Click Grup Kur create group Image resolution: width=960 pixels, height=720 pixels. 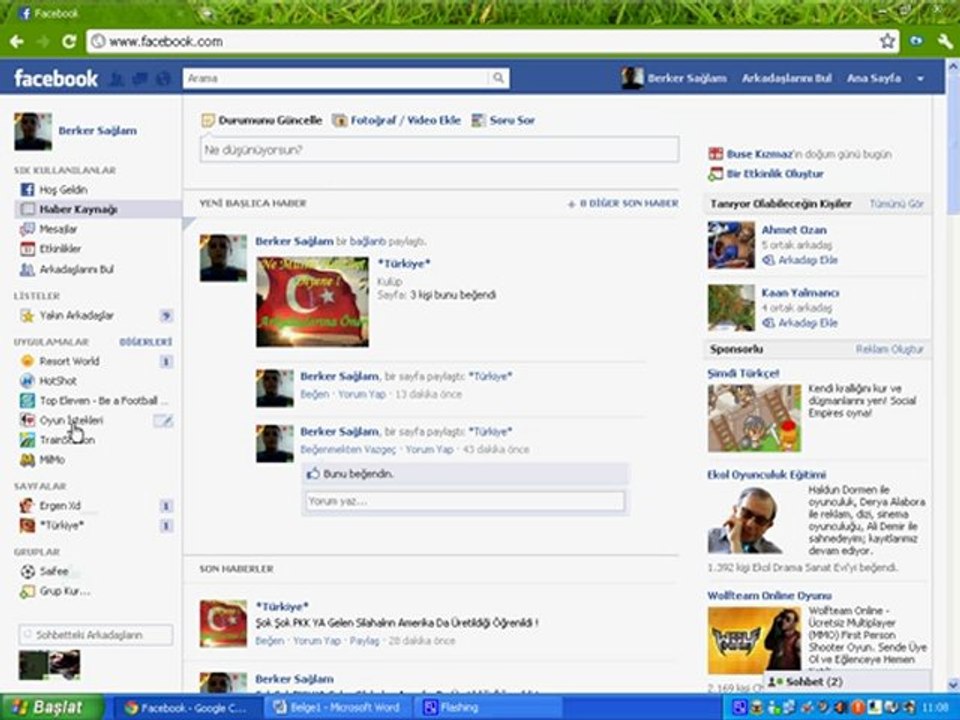[64, 591]
